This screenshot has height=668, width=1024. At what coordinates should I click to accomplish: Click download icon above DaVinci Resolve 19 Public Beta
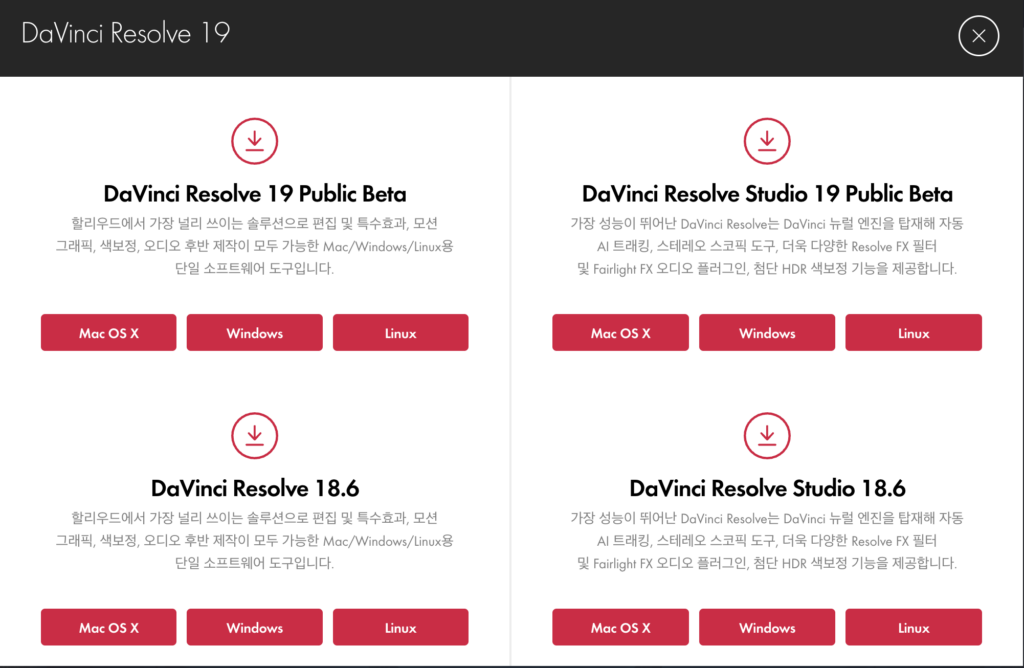[255, 141]
